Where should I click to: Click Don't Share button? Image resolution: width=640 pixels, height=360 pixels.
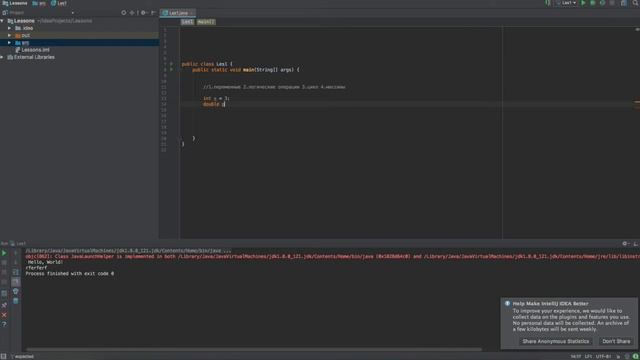coord(616,341)
